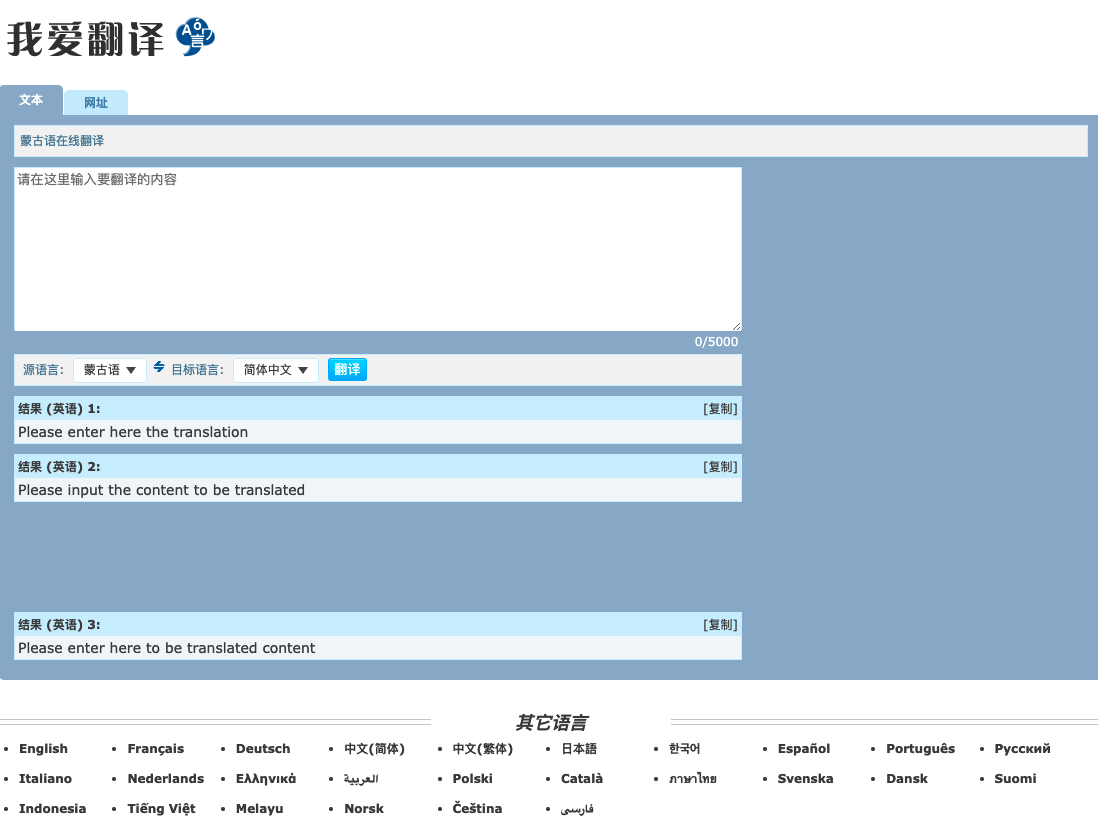Select the Français language link
This screenshot has height=827, width=1098.
point(156,749)
